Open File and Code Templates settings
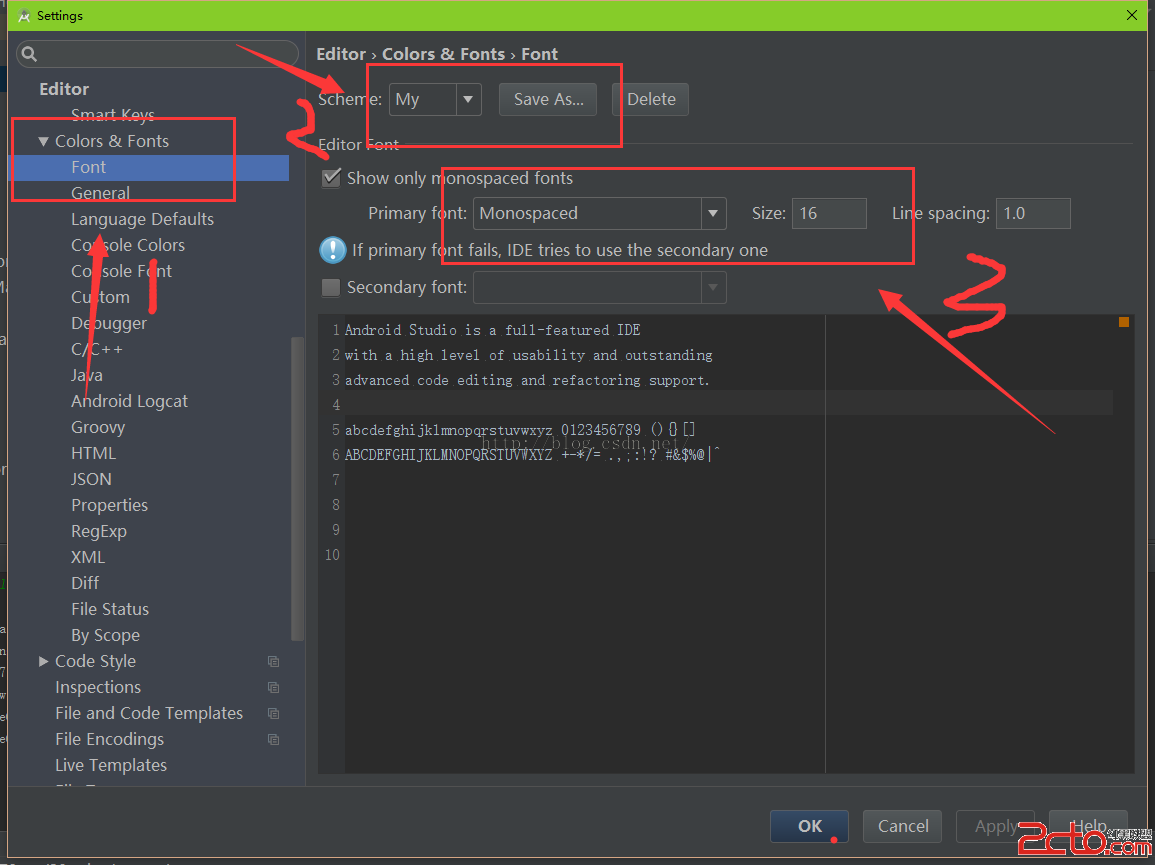This screenshot has height=865, width=1155. pyautogui.click(x=149, y=713)
